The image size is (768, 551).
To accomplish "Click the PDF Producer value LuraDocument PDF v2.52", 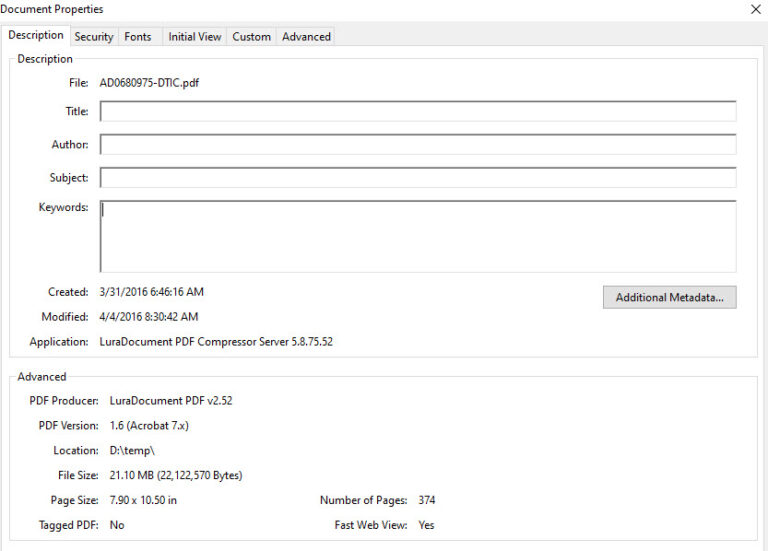I will point(171,401).
